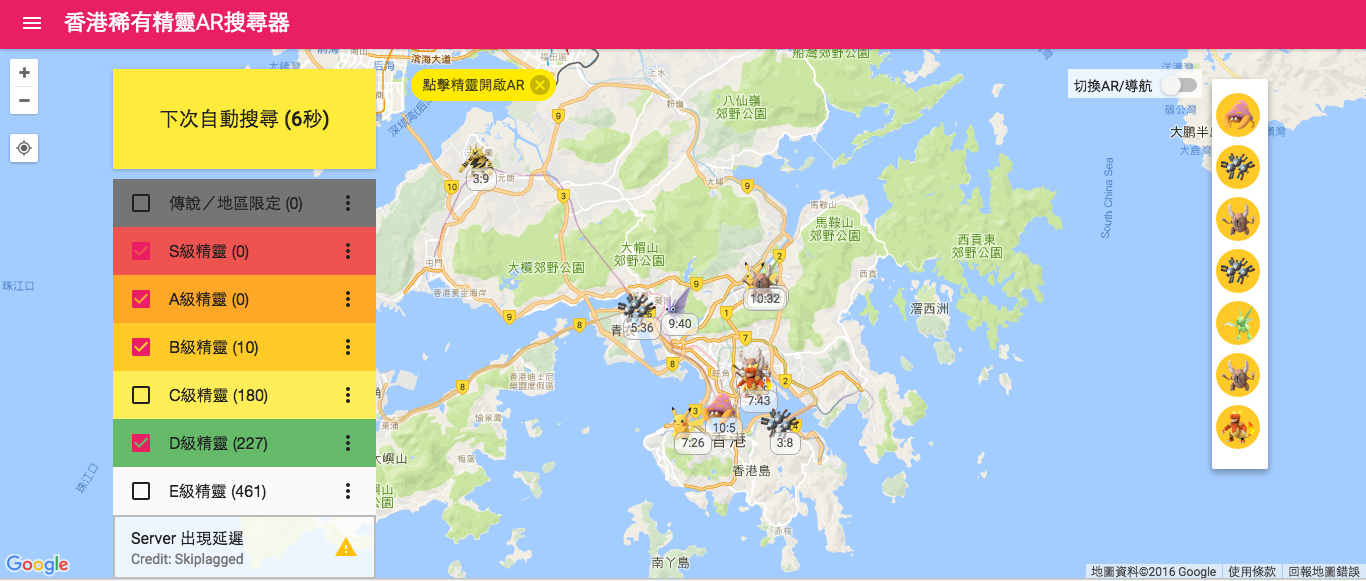Select the Magneton icon directly above Scyther in list

point(1238,271)
